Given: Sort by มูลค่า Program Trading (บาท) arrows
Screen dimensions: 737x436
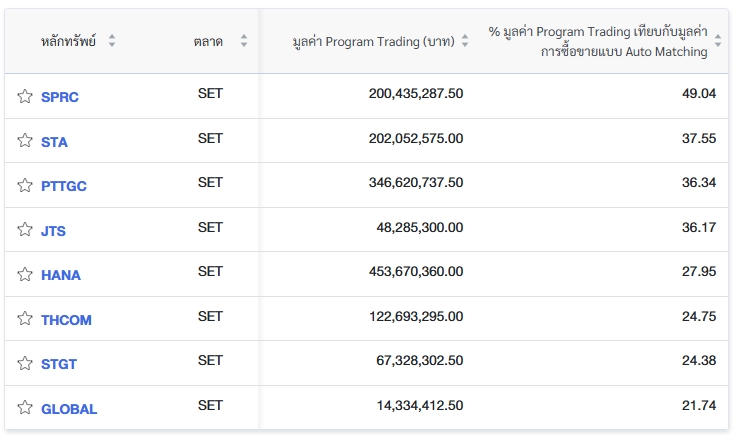Looking at the screenshot, I should tap(464, 41).
